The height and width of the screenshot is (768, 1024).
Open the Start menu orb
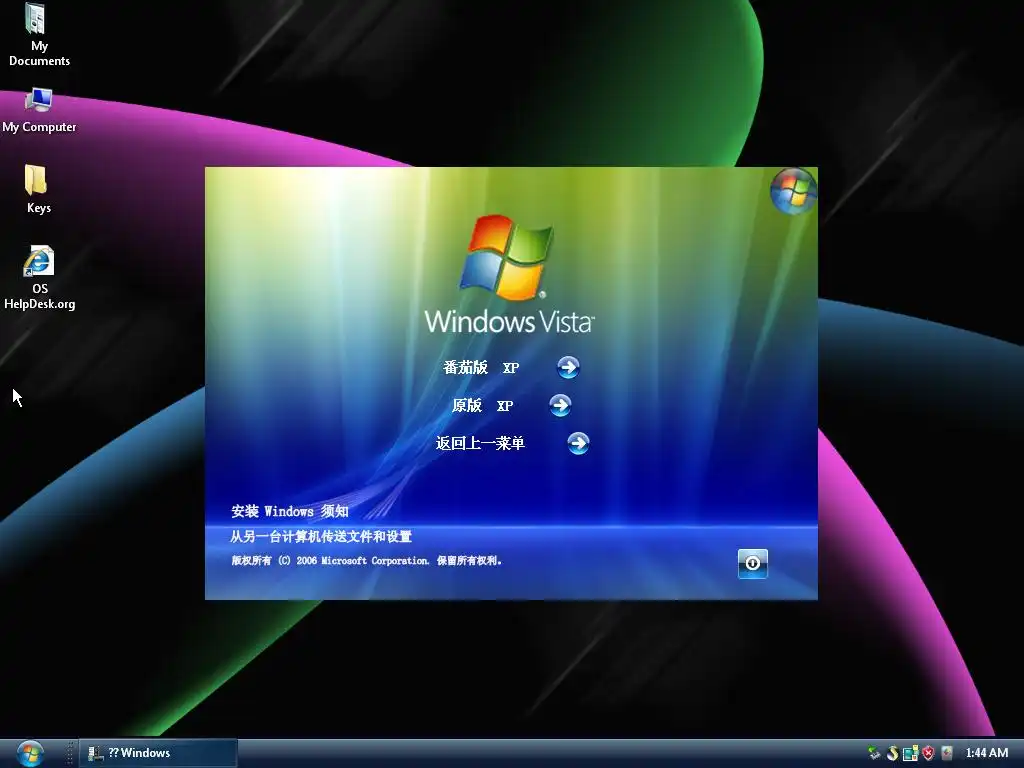[30, 753]
